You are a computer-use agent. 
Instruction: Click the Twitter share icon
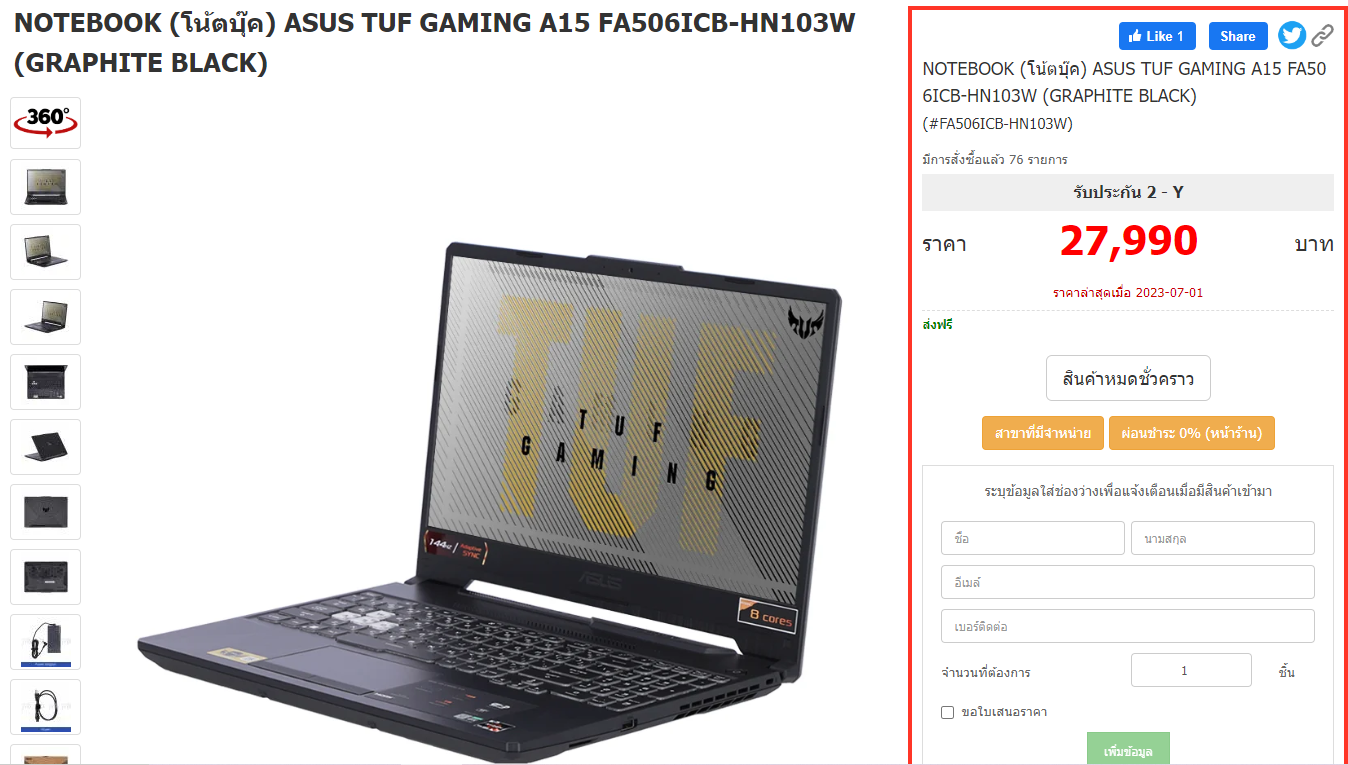click(x=1292, y=36)
